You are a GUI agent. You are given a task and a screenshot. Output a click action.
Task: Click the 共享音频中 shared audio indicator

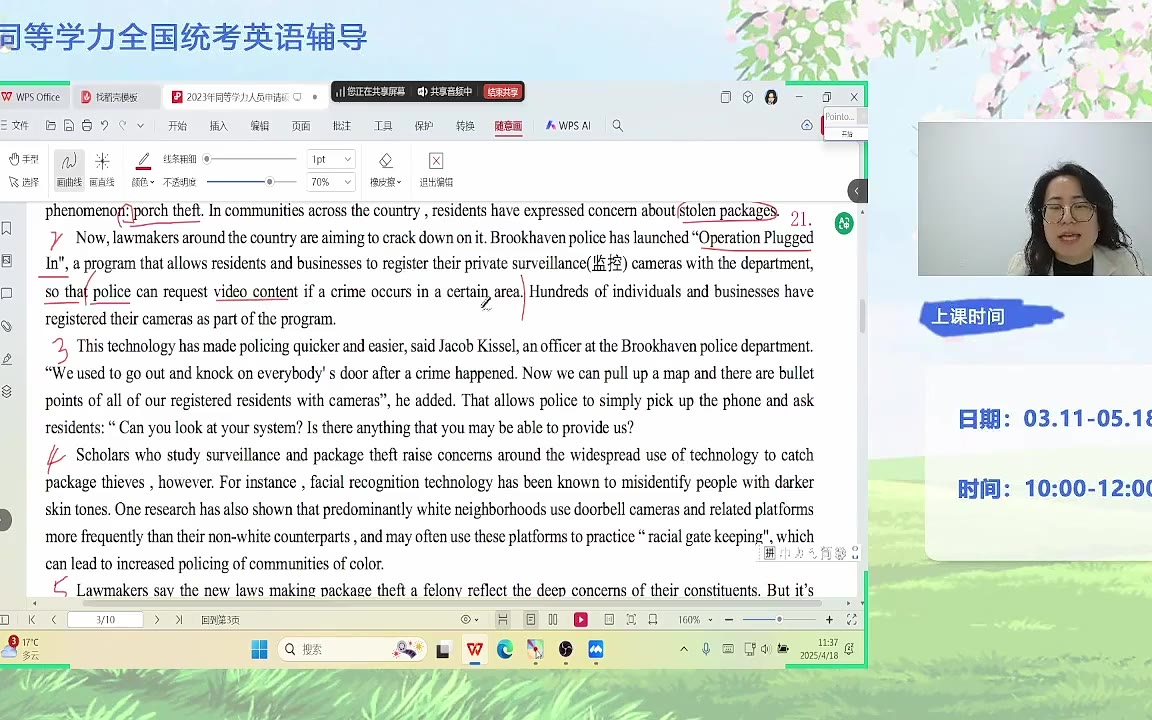click(444, 92)
